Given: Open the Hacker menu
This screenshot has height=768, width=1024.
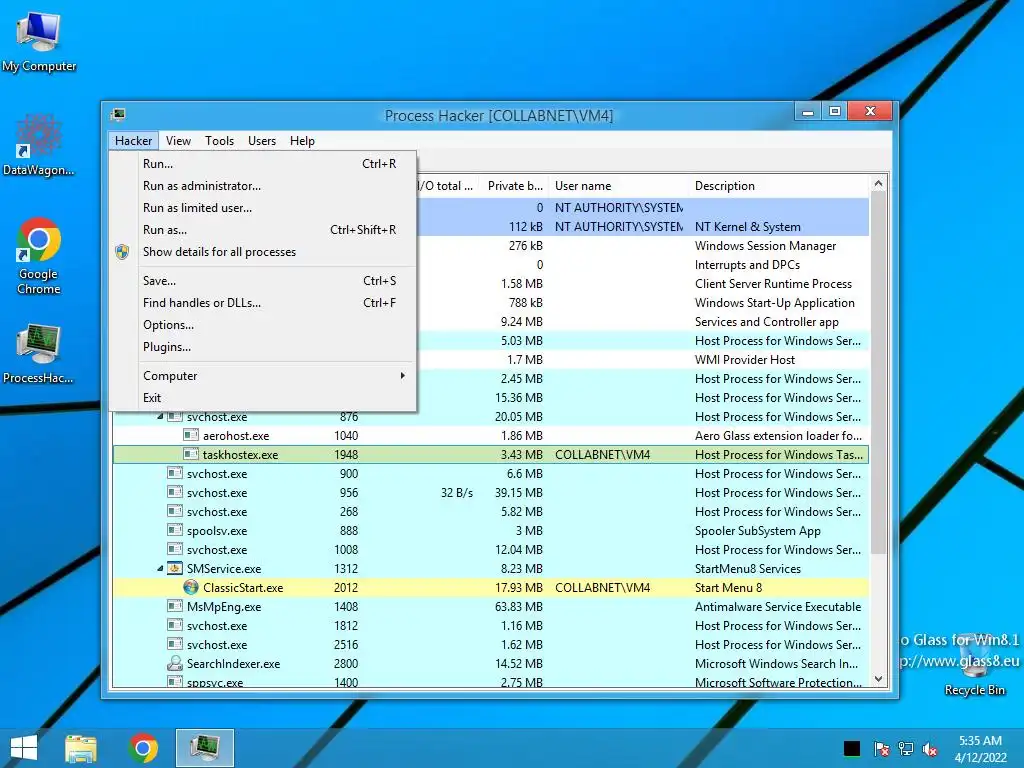Looking at the screenshot, I should (x=133, y=140).
